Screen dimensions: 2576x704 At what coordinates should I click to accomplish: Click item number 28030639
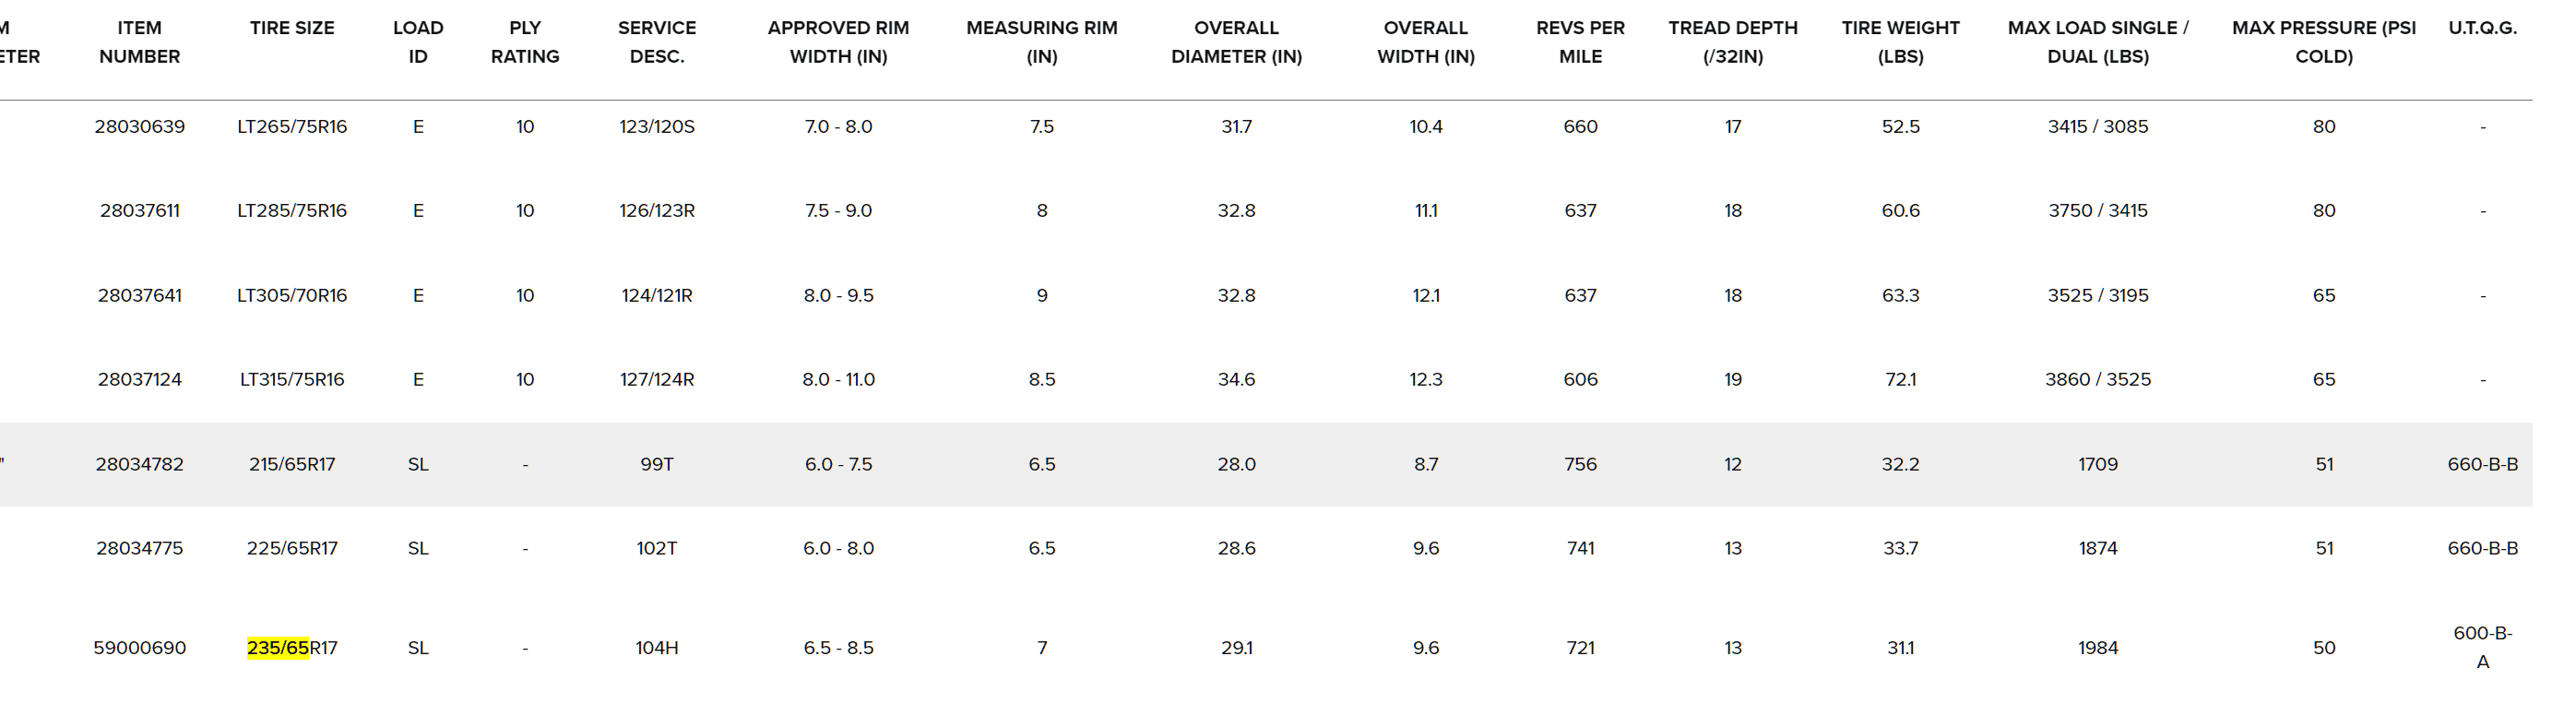point(139,127)
